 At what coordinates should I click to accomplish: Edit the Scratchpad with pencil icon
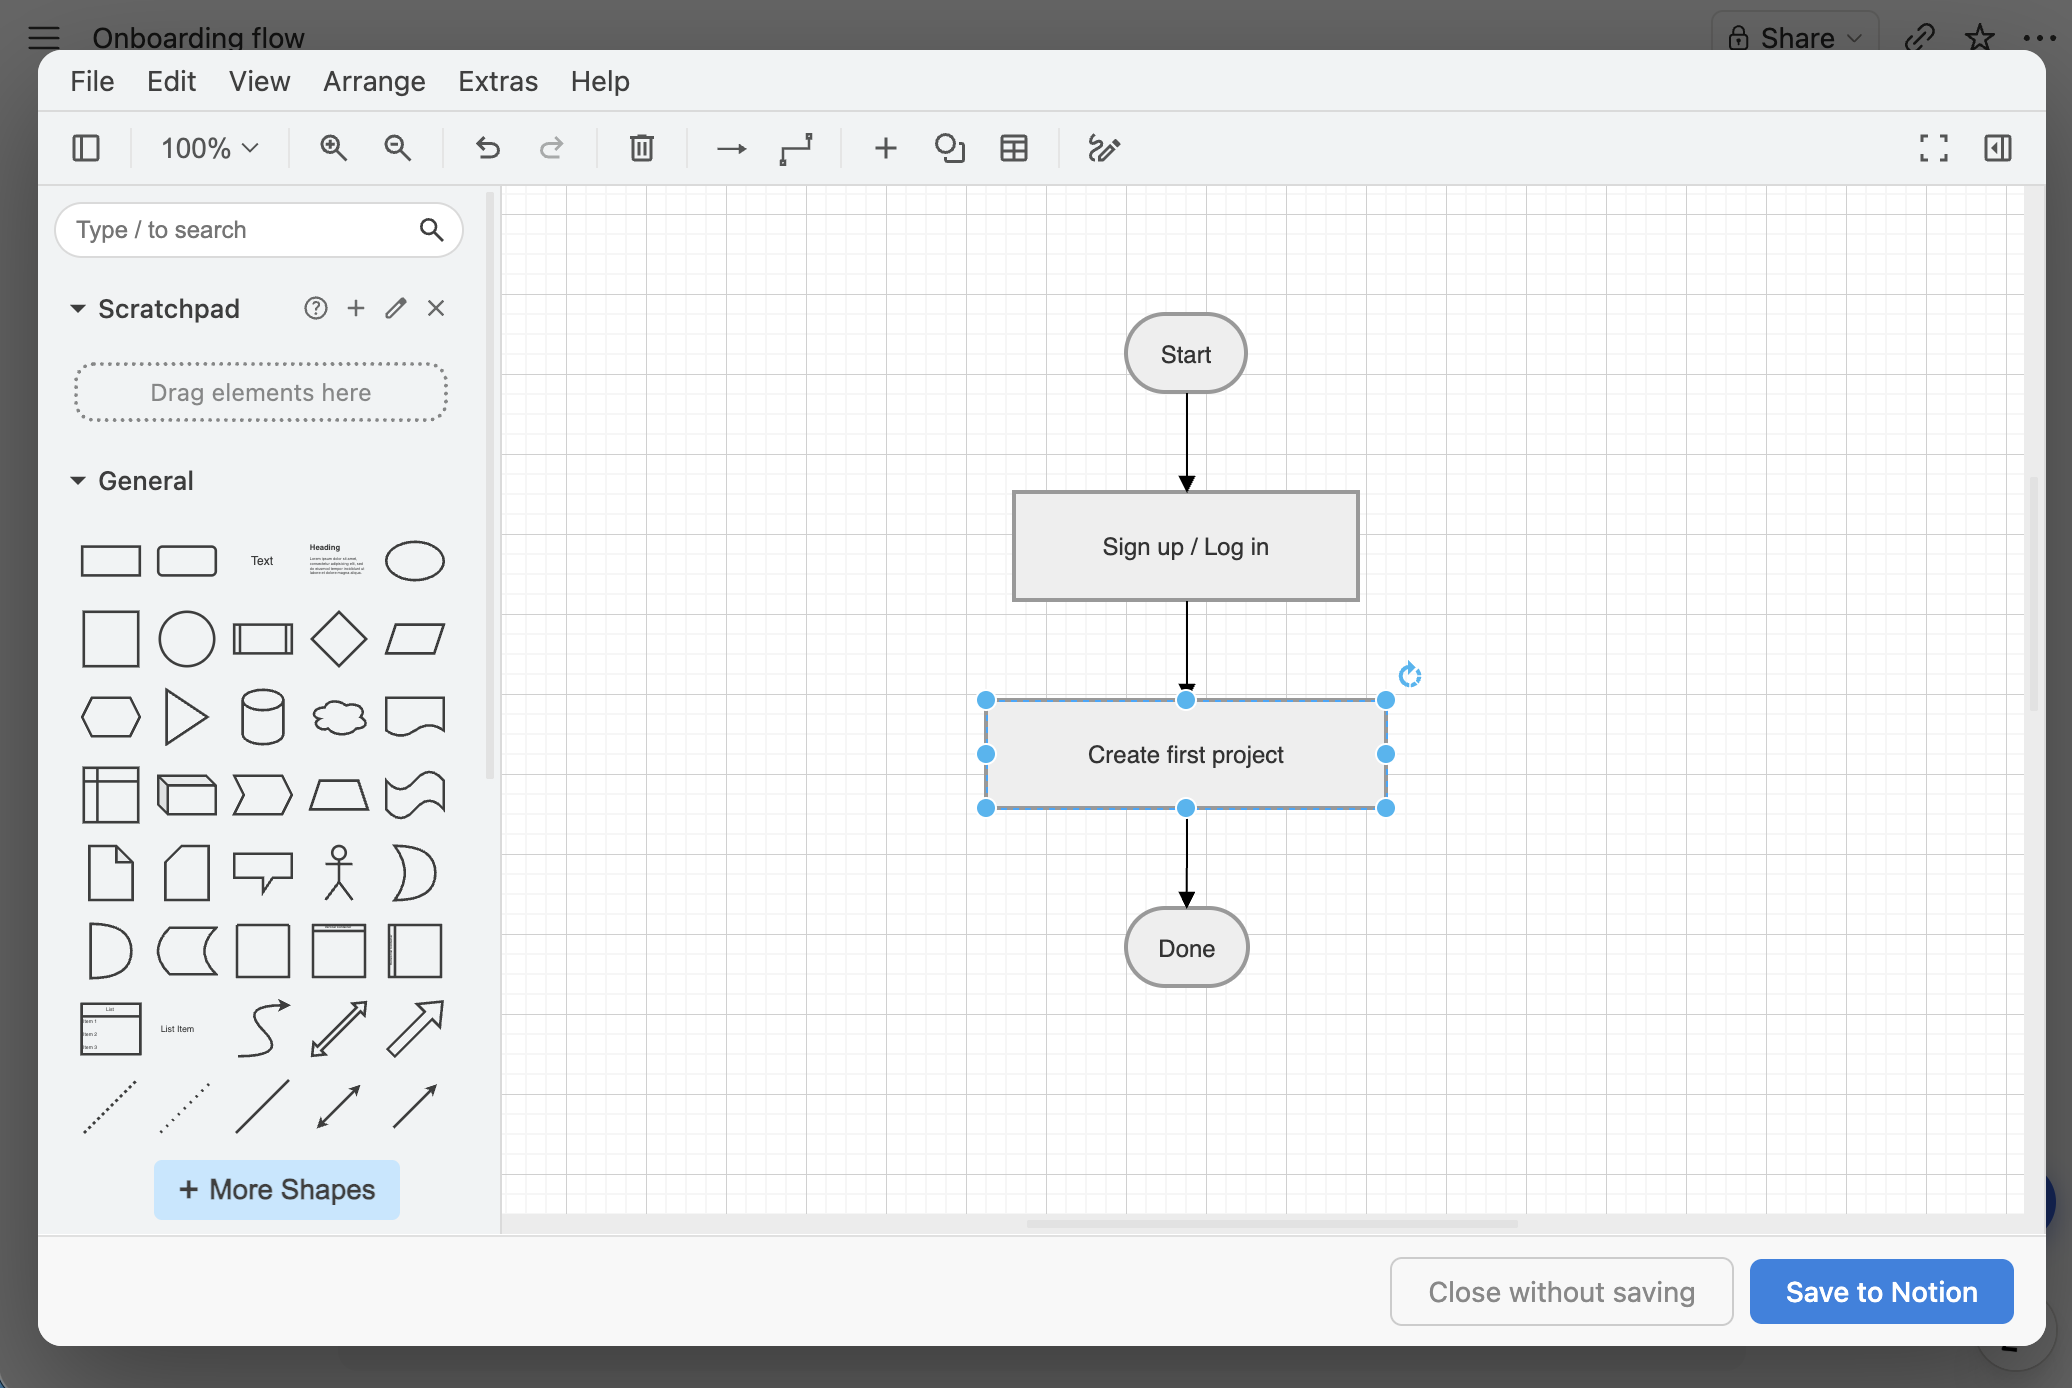pos(396,308)
